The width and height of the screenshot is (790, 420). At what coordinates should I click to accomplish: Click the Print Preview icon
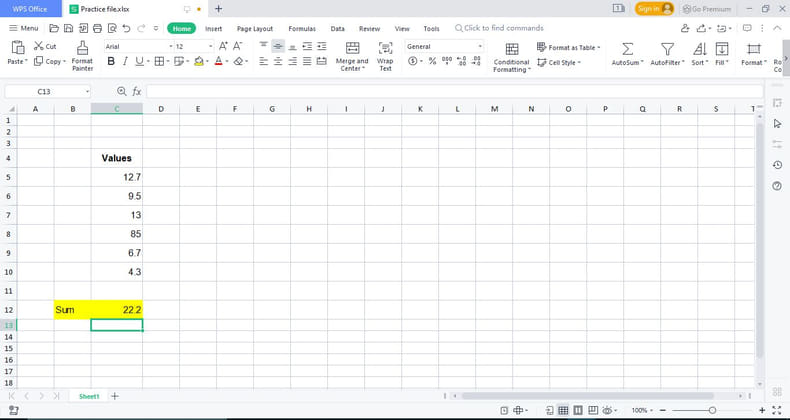tap(112, 28)
